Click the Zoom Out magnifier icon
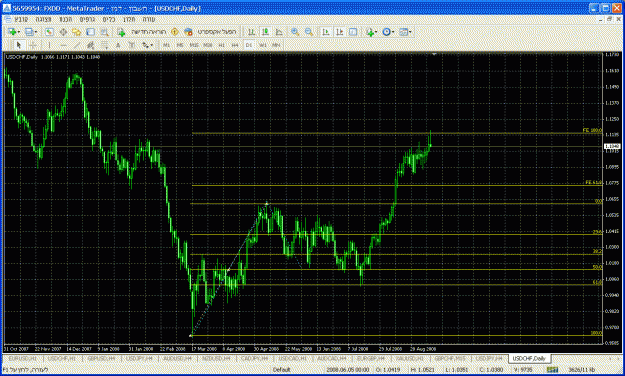This screenshot has height=376, width=625. coord(309,32)
